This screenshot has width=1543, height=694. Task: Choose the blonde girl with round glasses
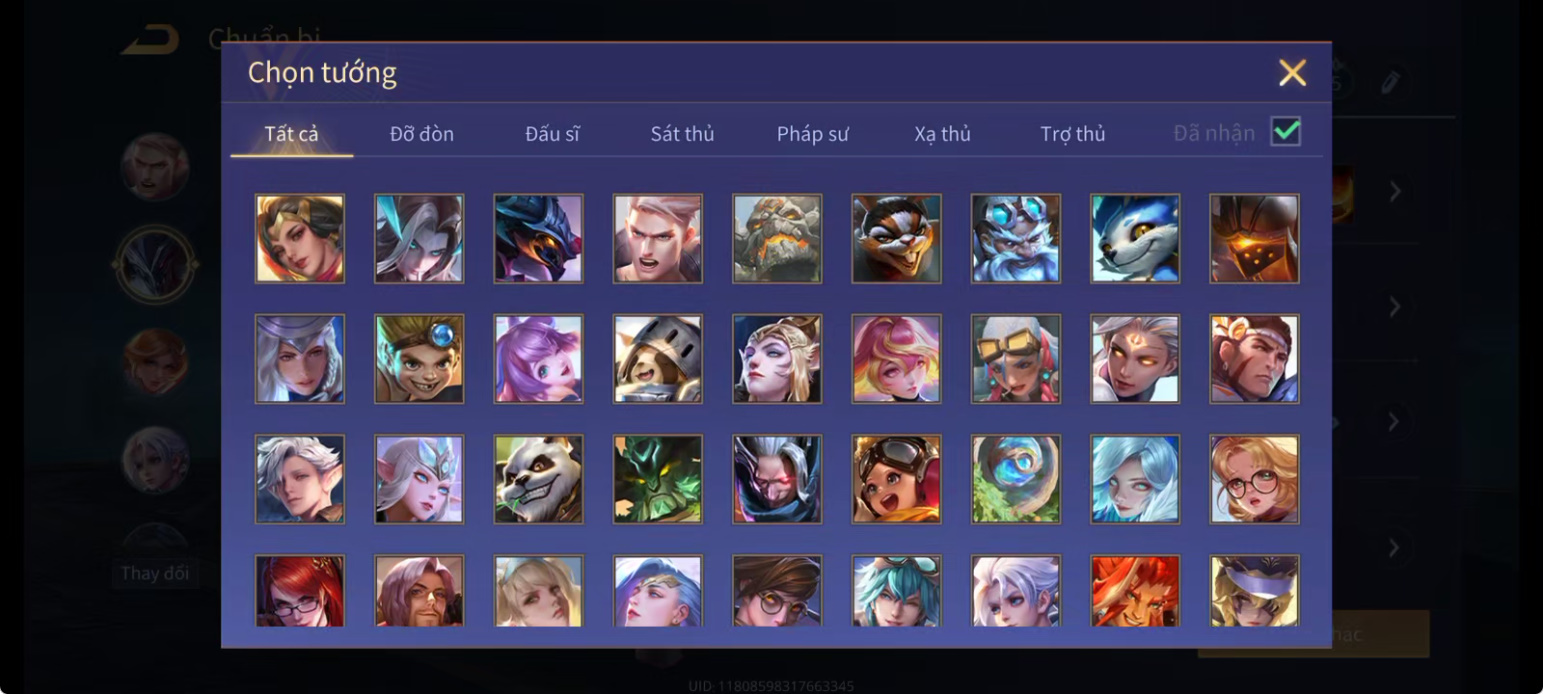[x=1254, y=479]
